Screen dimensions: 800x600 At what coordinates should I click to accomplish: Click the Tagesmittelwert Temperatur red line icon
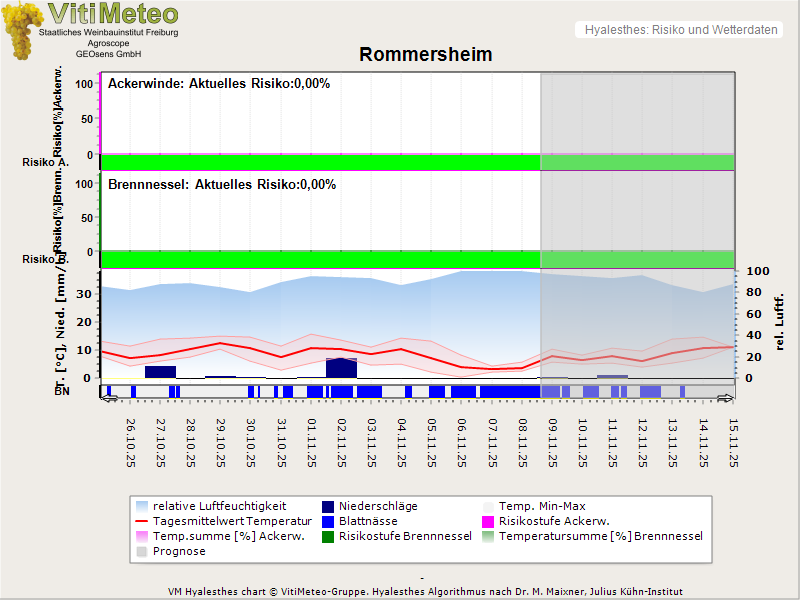coord(142,522)
